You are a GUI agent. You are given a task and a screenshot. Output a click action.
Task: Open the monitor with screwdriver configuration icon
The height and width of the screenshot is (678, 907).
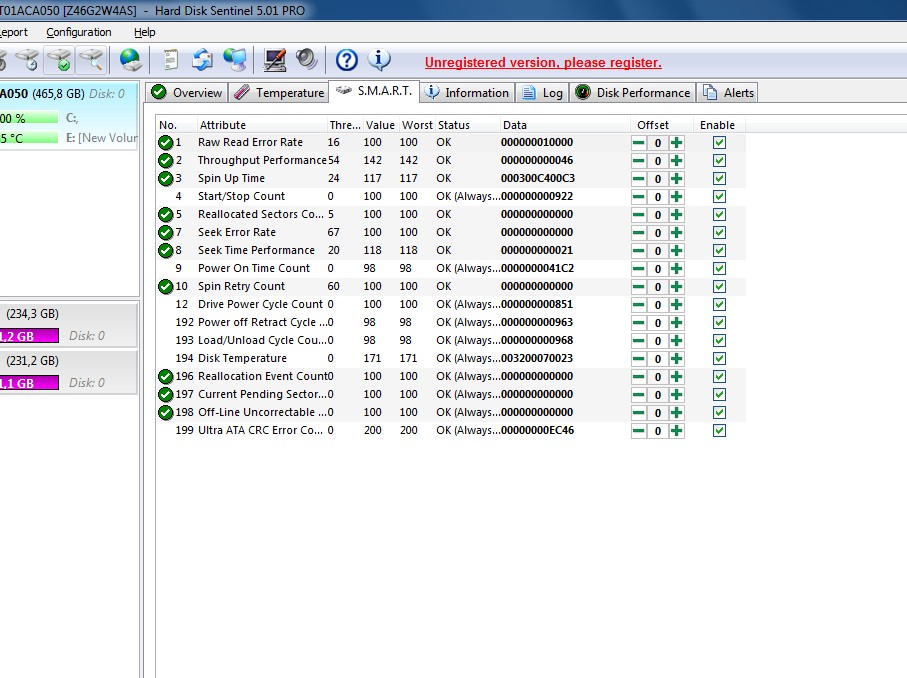click(275, 60)
